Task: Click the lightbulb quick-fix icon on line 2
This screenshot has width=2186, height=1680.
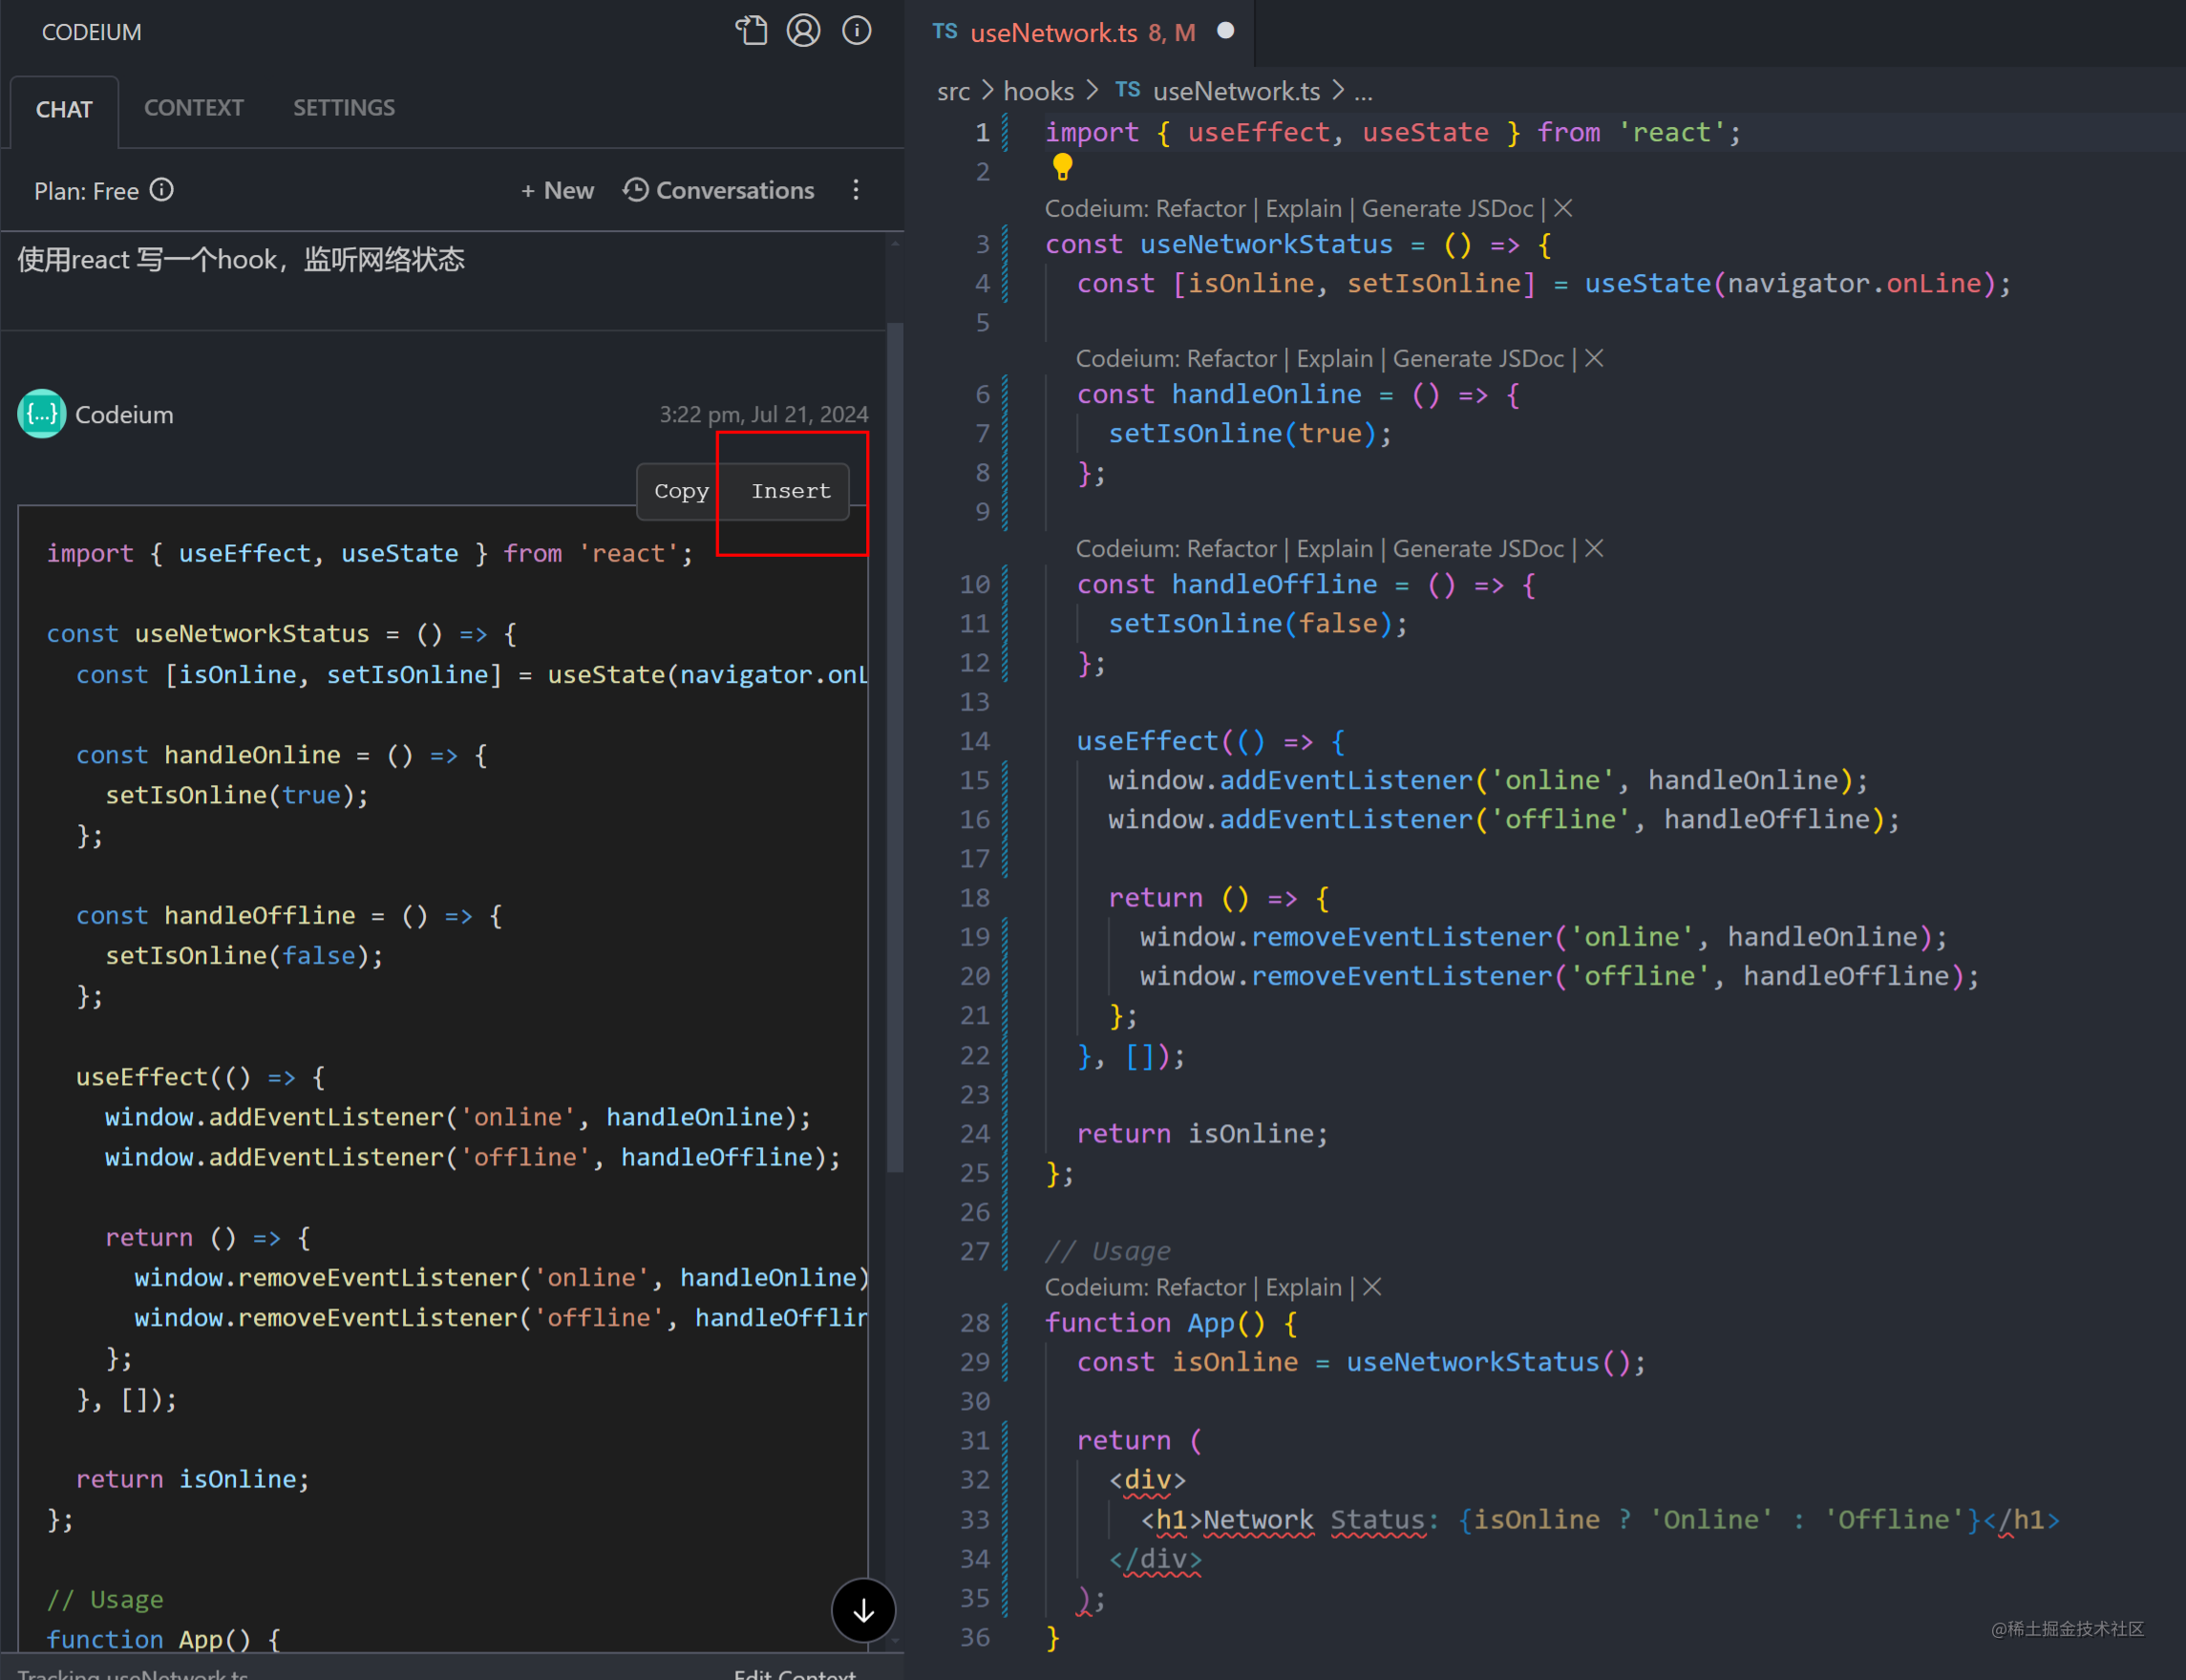Action: [1062, 167]
